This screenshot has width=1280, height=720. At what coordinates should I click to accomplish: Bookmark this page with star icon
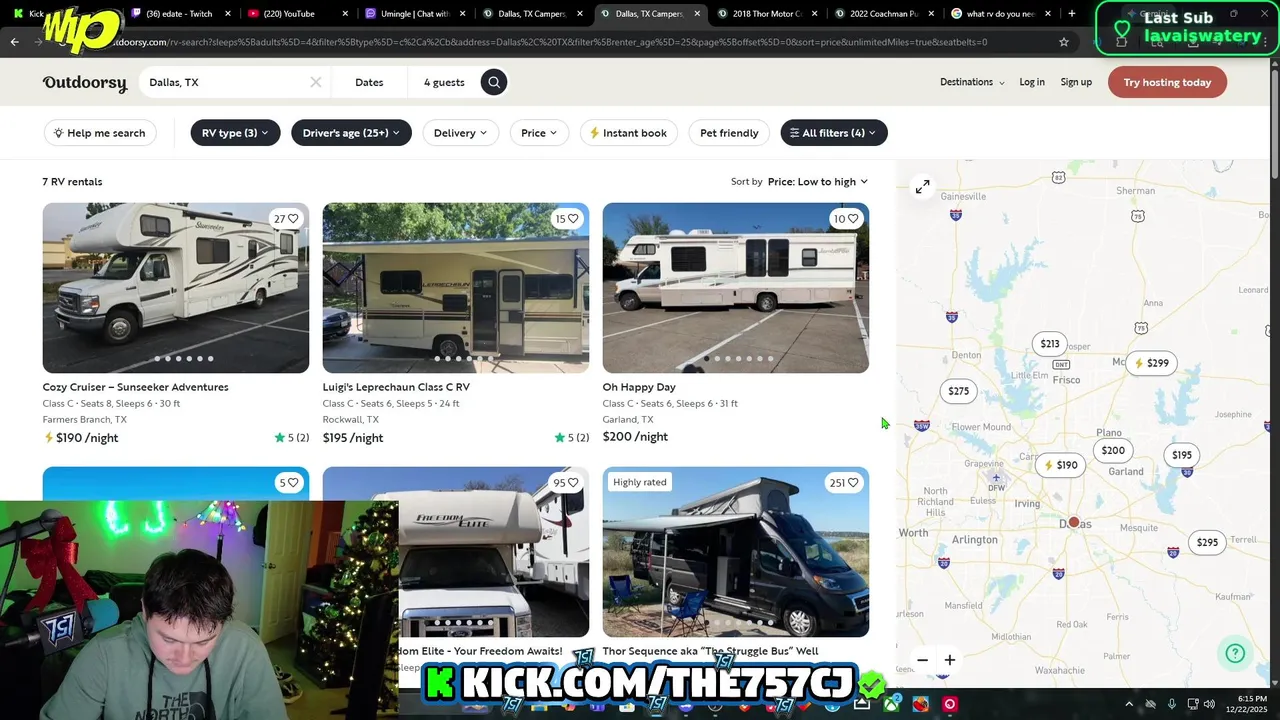pos(1064,42)
